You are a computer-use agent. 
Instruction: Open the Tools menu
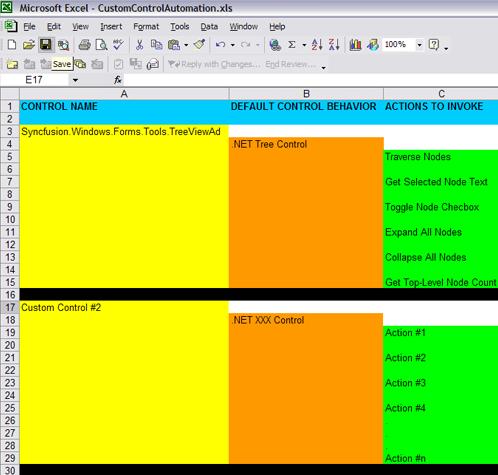(180, 26)
